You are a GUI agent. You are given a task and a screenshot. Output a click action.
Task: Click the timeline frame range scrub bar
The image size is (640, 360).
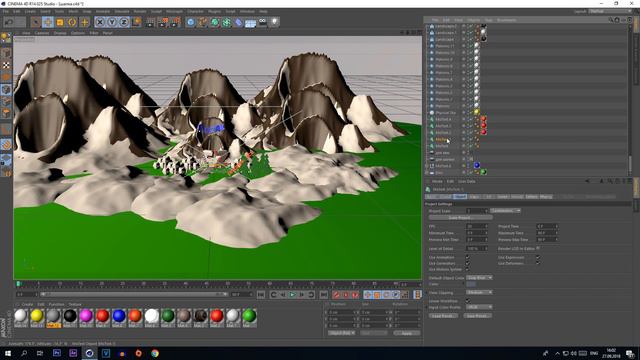click(134, 294)
